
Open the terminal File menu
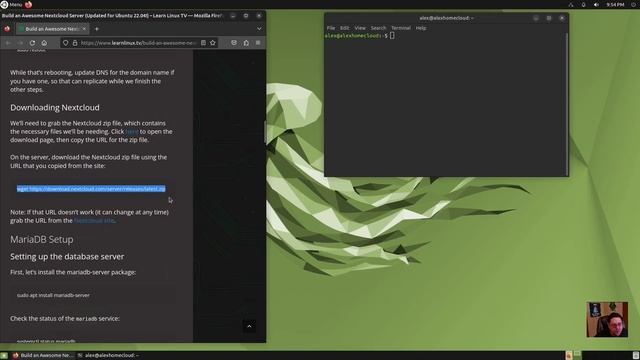tap(331, 28)
